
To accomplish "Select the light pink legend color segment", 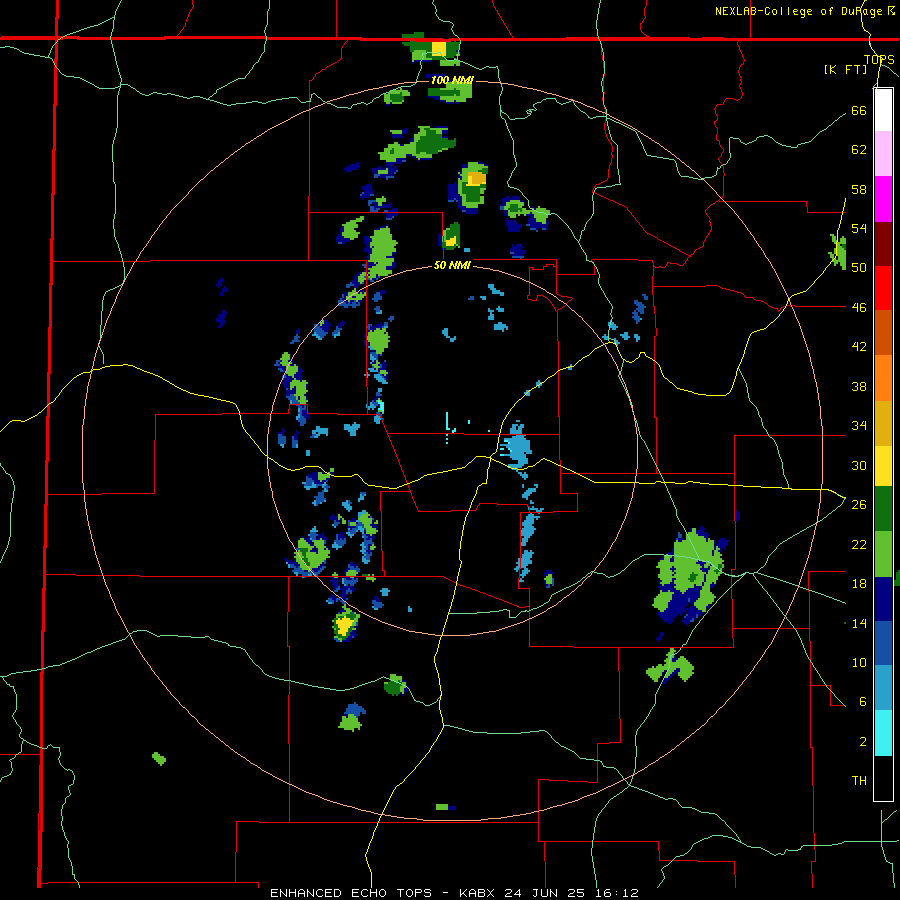I will 883,154.
